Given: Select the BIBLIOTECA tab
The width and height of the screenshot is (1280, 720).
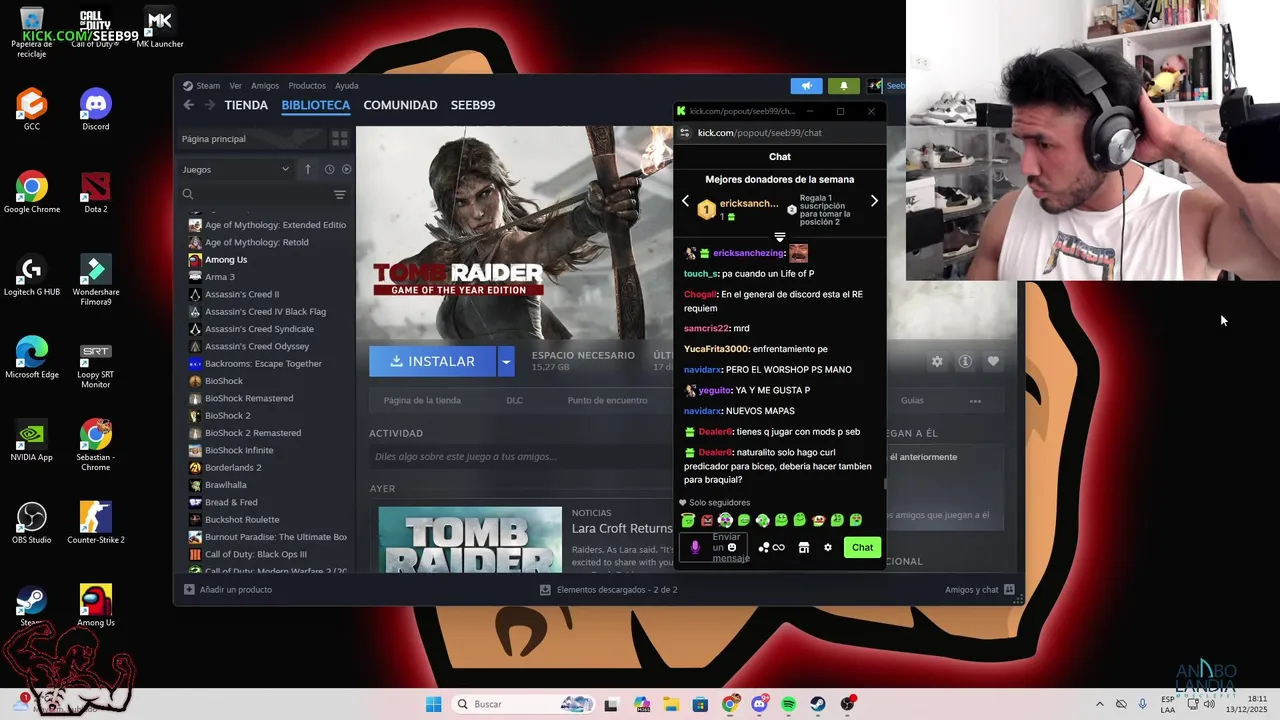Looking at the screenshot, I should [x=315, y=105].
